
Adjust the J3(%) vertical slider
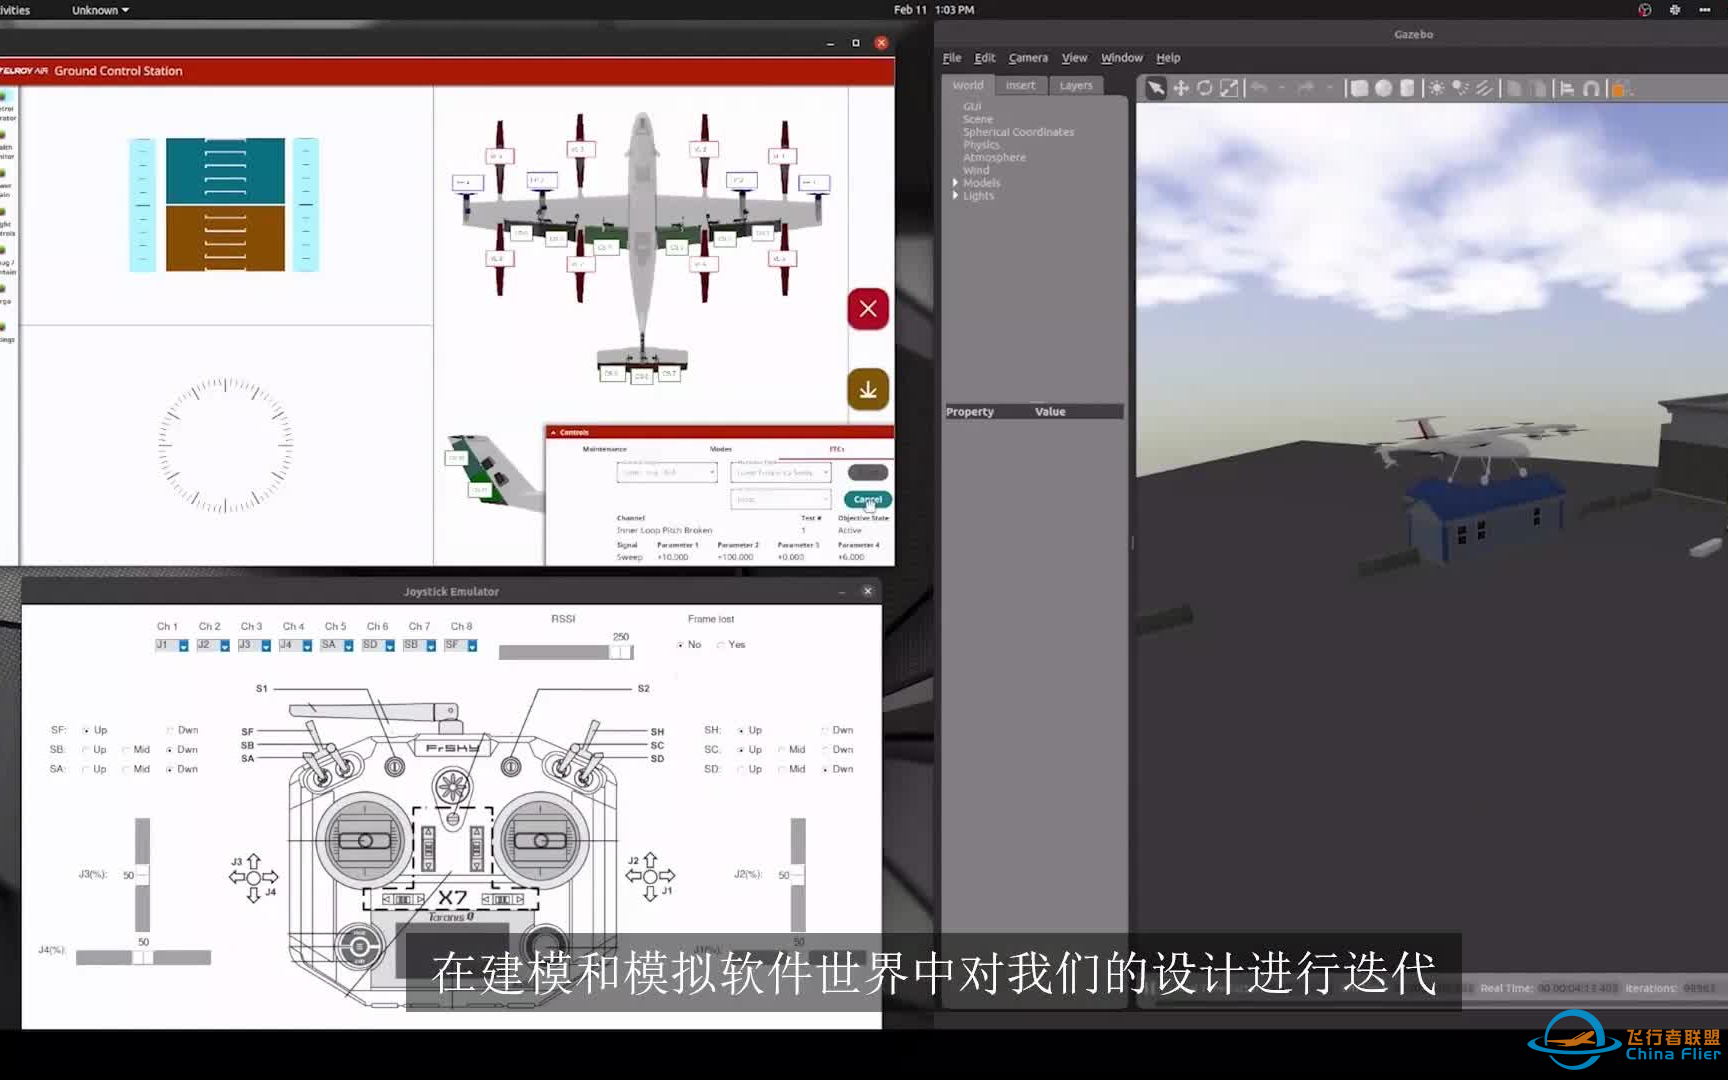point(143,875)
